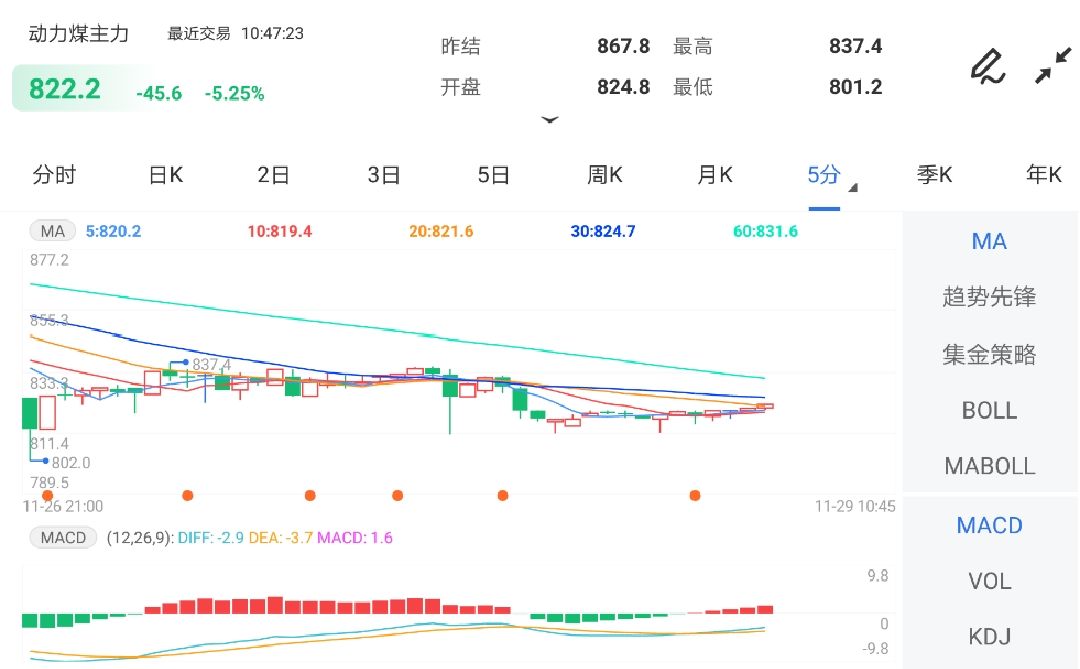Click the 最高 value 837.4 in header

[855, 46]
